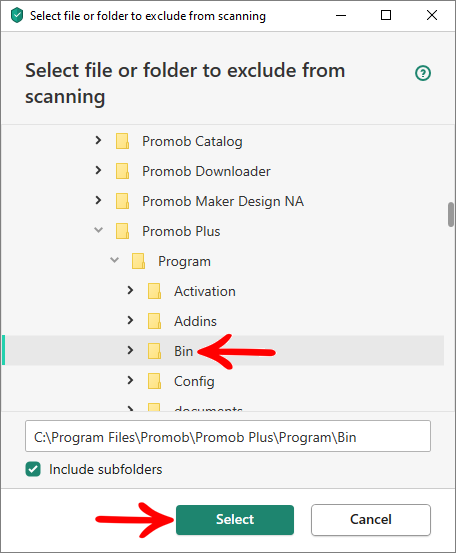The image size is (456, 553).
Task: Uncheck the Include subfolders checkbox
Action: coord(33,469)
